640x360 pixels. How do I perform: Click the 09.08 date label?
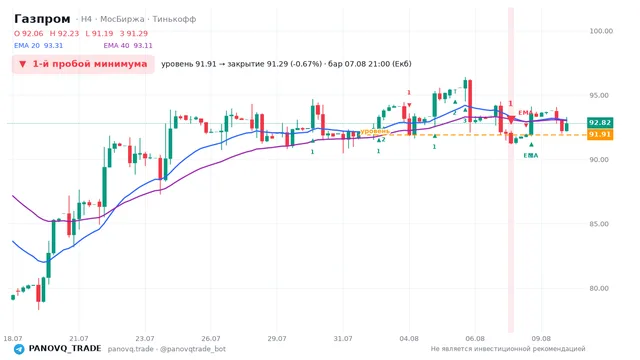coord(541,338)
